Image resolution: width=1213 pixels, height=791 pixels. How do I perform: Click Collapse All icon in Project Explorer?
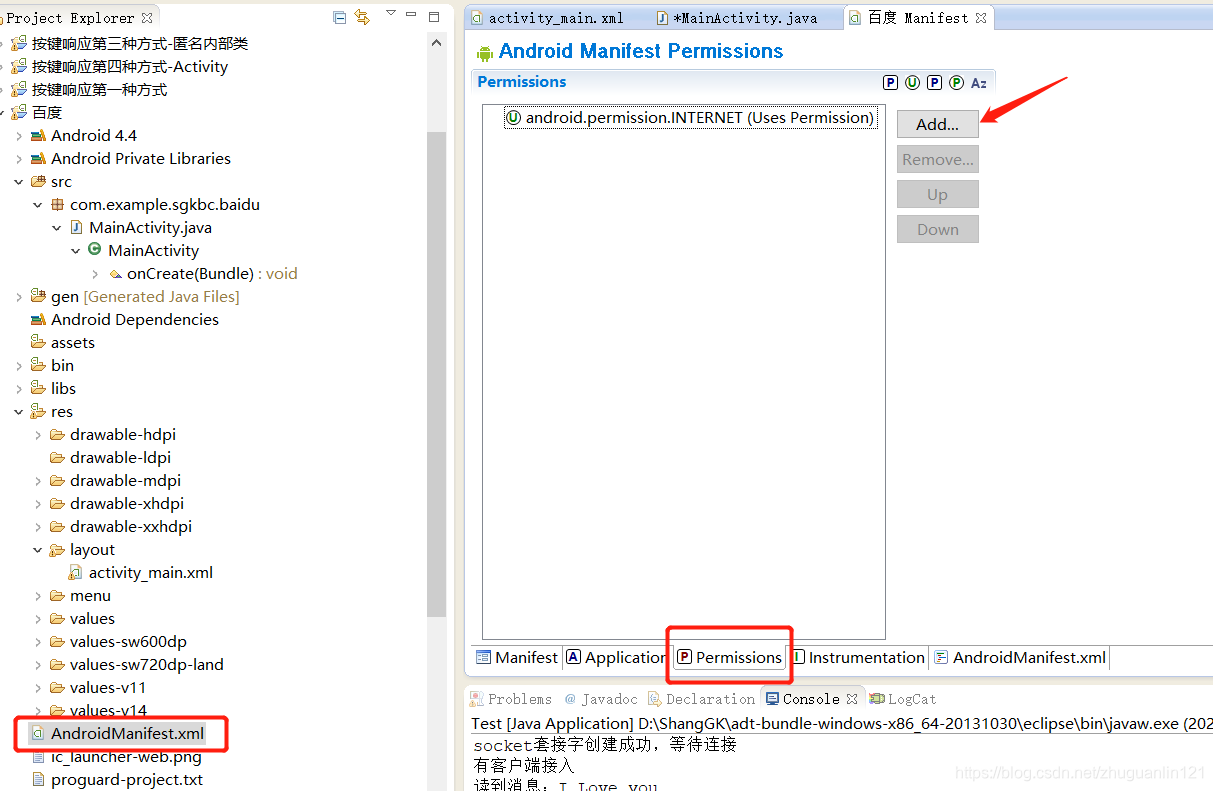[x=340, y=17]
